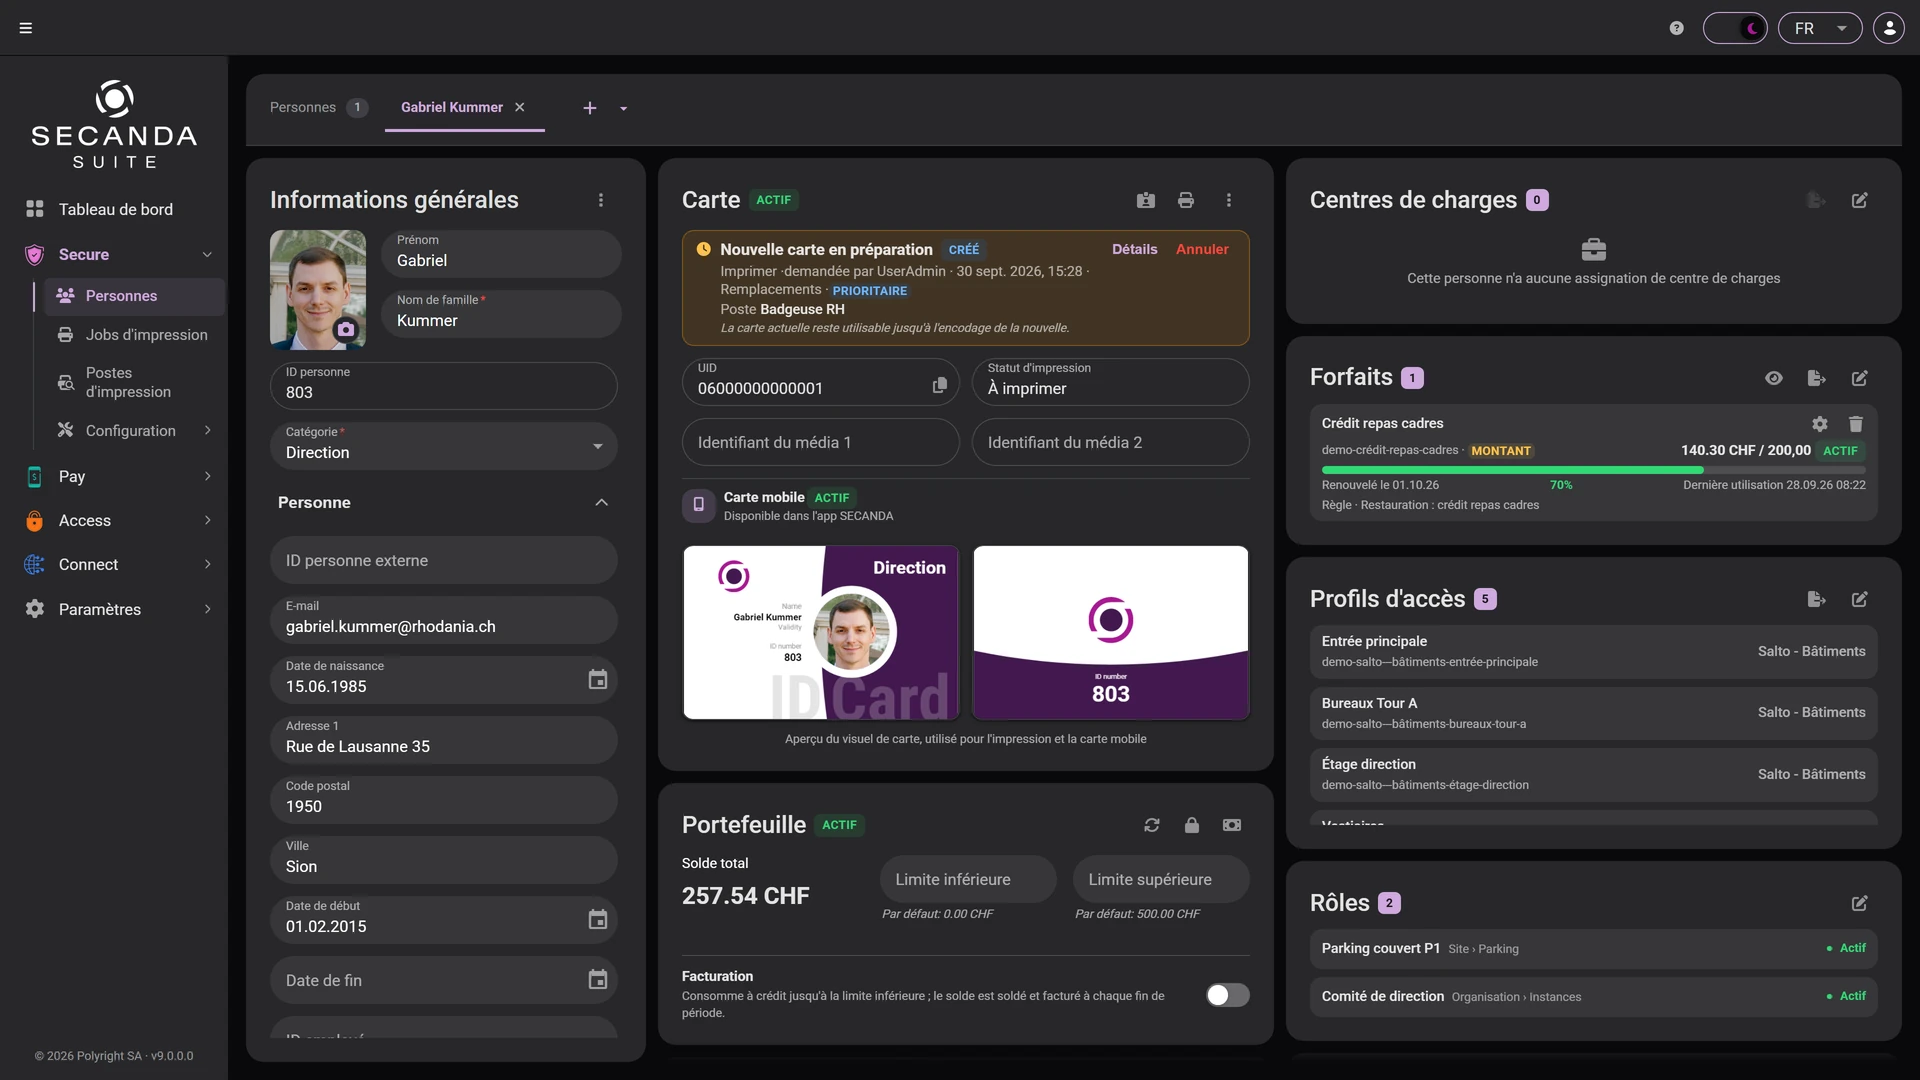Open dropdown arrow next to new tab plus
The width and height of the screenshot is (1920, 1080).
coord(624,108)
